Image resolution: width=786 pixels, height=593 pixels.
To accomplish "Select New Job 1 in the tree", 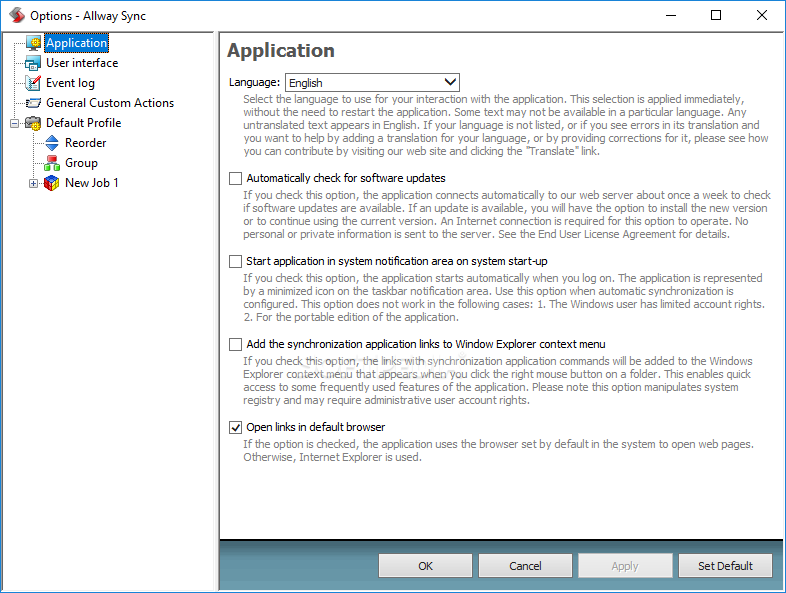I will [92, 183].
